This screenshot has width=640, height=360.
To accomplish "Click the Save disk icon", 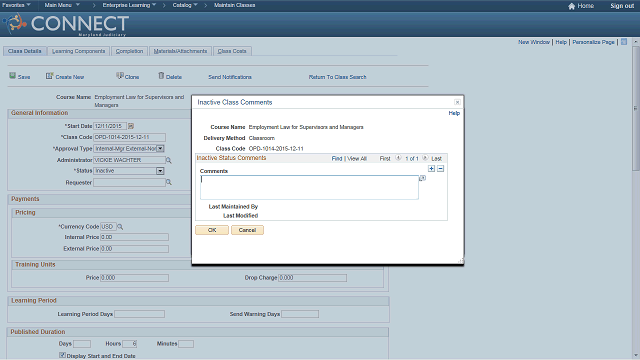I will [x=13, y=76].
